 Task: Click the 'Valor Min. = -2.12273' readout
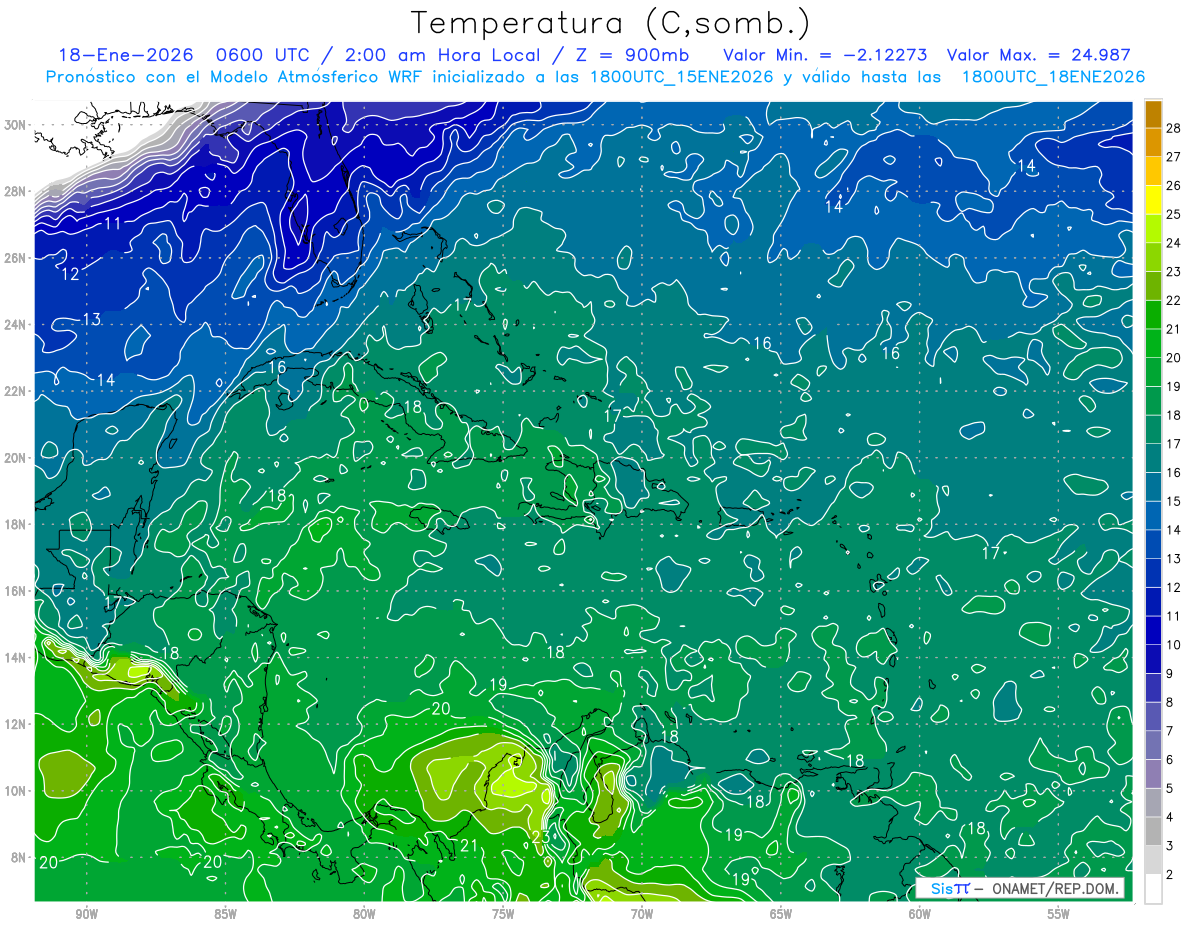coord(827,55)
